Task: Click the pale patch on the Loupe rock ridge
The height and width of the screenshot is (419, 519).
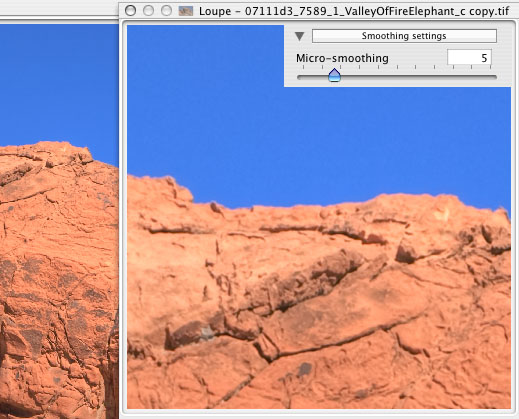Action: [442, 214]
